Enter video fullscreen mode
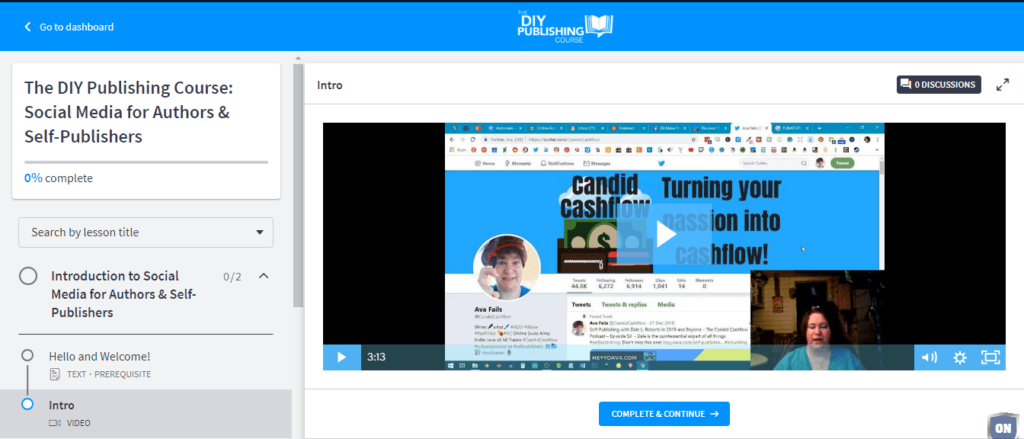The image size is (1024, 439). point(991,357)
